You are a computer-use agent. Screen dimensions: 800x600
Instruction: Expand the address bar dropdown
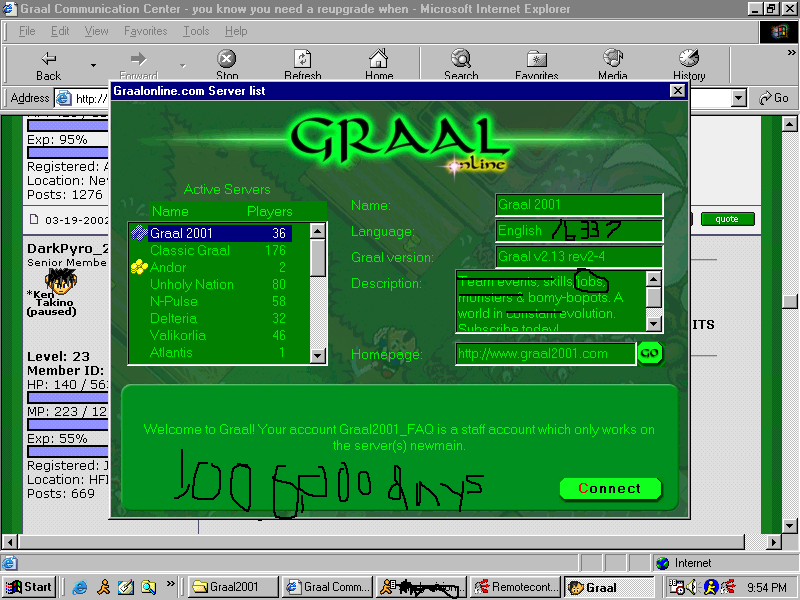738,98
